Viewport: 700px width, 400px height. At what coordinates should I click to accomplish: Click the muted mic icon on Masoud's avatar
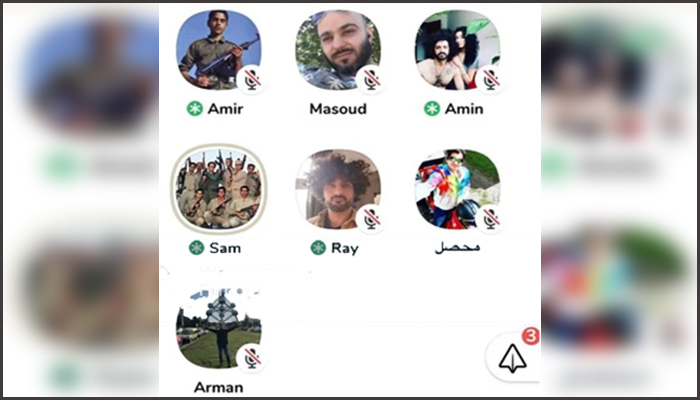[371, 80]
